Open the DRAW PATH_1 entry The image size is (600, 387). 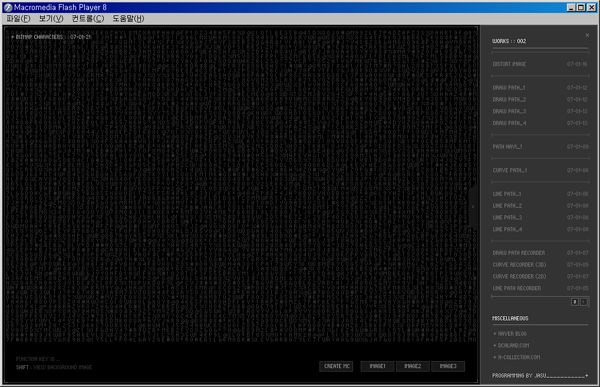[540, 88]
